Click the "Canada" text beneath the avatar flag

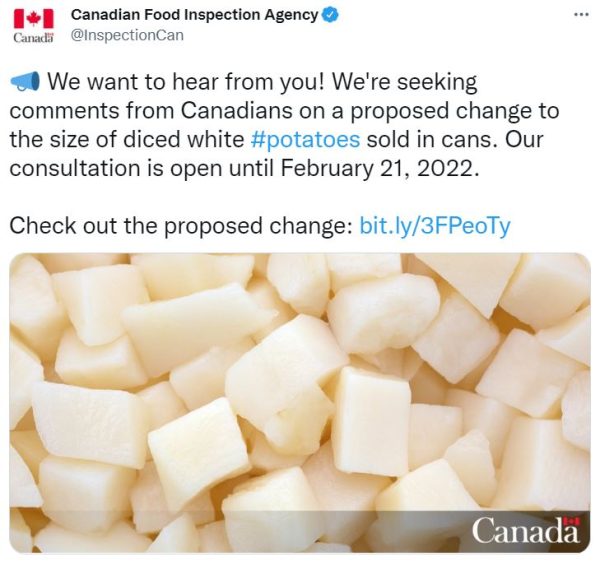[x=33, y=37]
